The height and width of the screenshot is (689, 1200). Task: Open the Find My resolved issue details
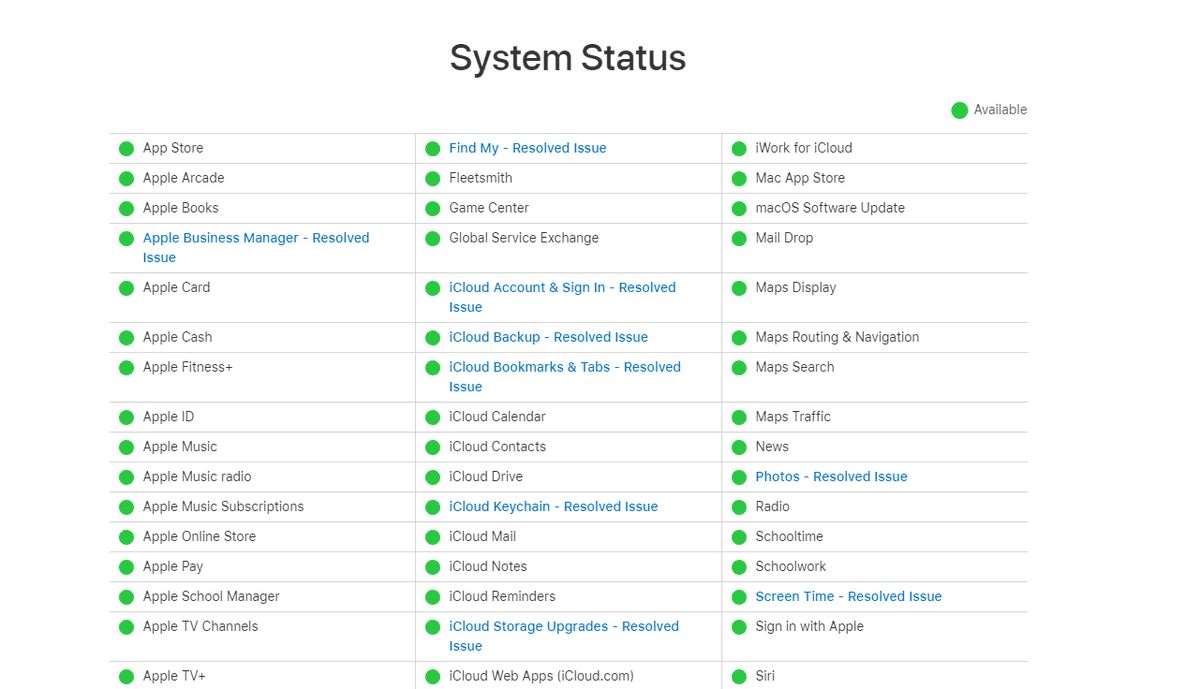coord(527,148)
